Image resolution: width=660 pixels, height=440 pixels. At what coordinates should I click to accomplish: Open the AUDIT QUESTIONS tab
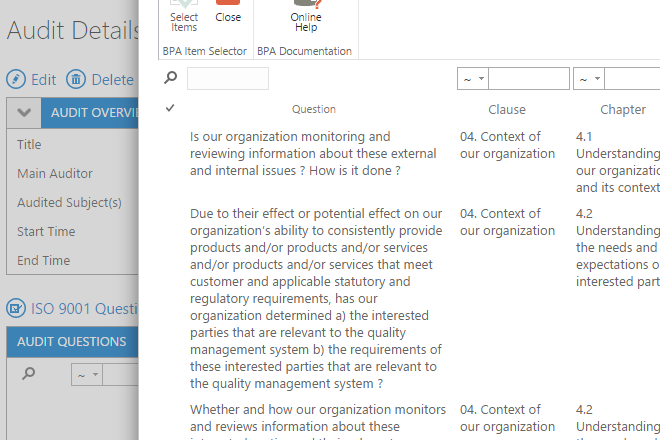click(x=72, y=341)
